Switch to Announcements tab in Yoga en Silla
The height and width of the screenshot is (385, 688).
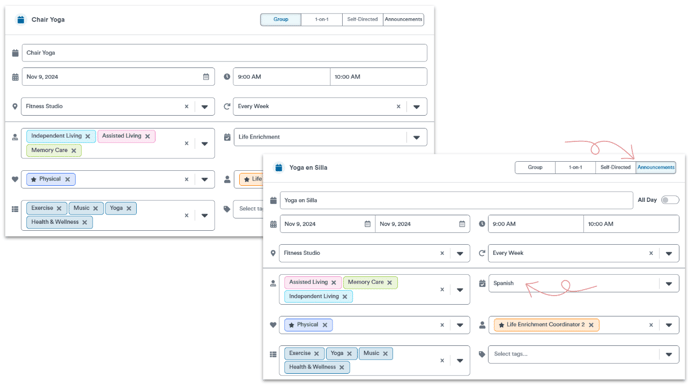[656, 167]
